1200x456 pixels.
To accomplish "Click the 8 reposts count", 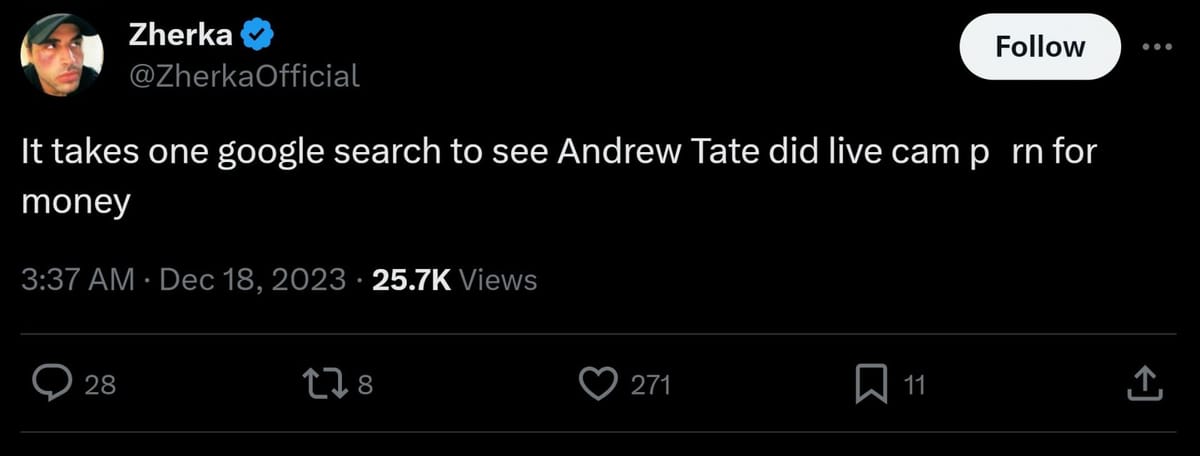I will 365,385.
